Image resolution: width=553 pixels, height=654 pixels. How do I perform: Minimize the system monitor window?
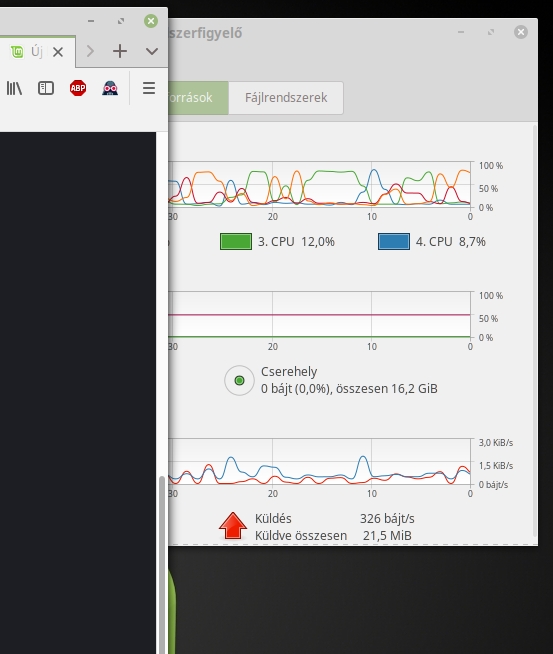tap(461, 32)
